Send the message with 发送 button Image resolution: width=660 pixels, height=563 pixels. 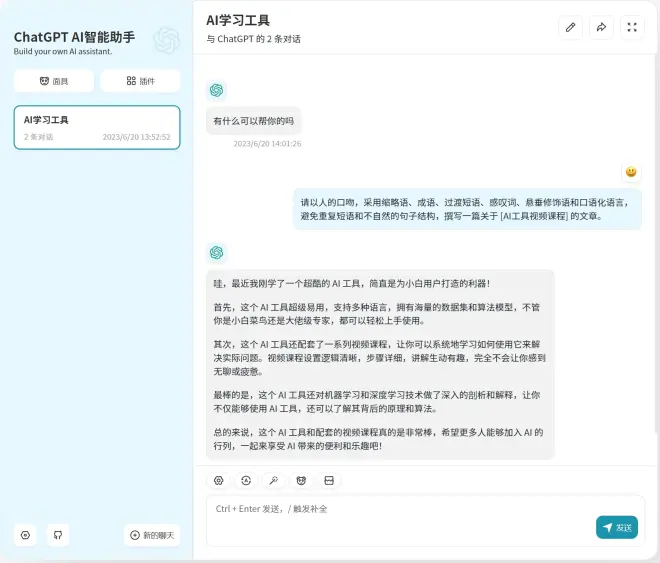coord(617,527)
